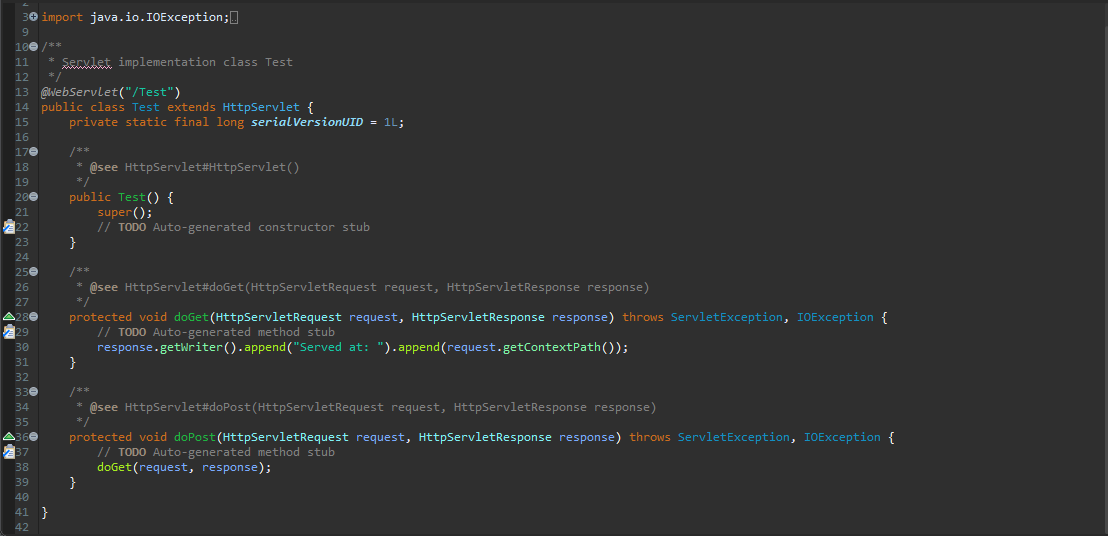The image size is (1108, 536).
Task: Collapse the constructor Javadoc on line 17
Action: pos(34,152)
